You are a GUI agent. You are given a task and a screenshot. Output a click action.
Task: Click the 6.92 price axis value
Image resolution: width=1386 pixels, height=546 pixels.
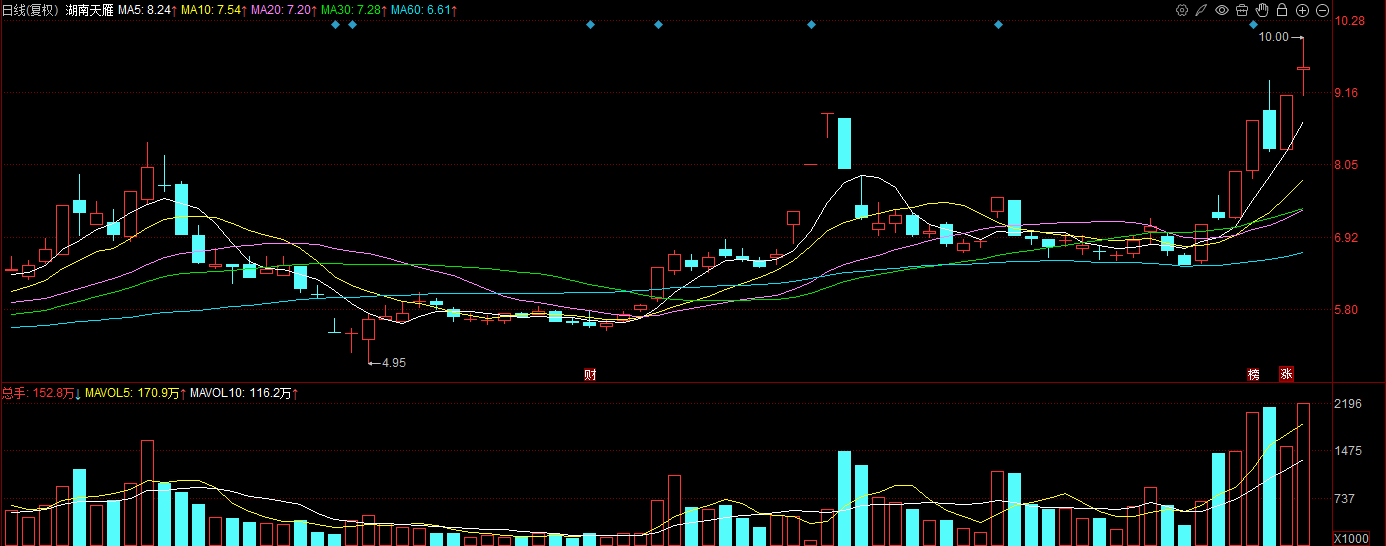pyautogui.click(x=1346, y=238)
